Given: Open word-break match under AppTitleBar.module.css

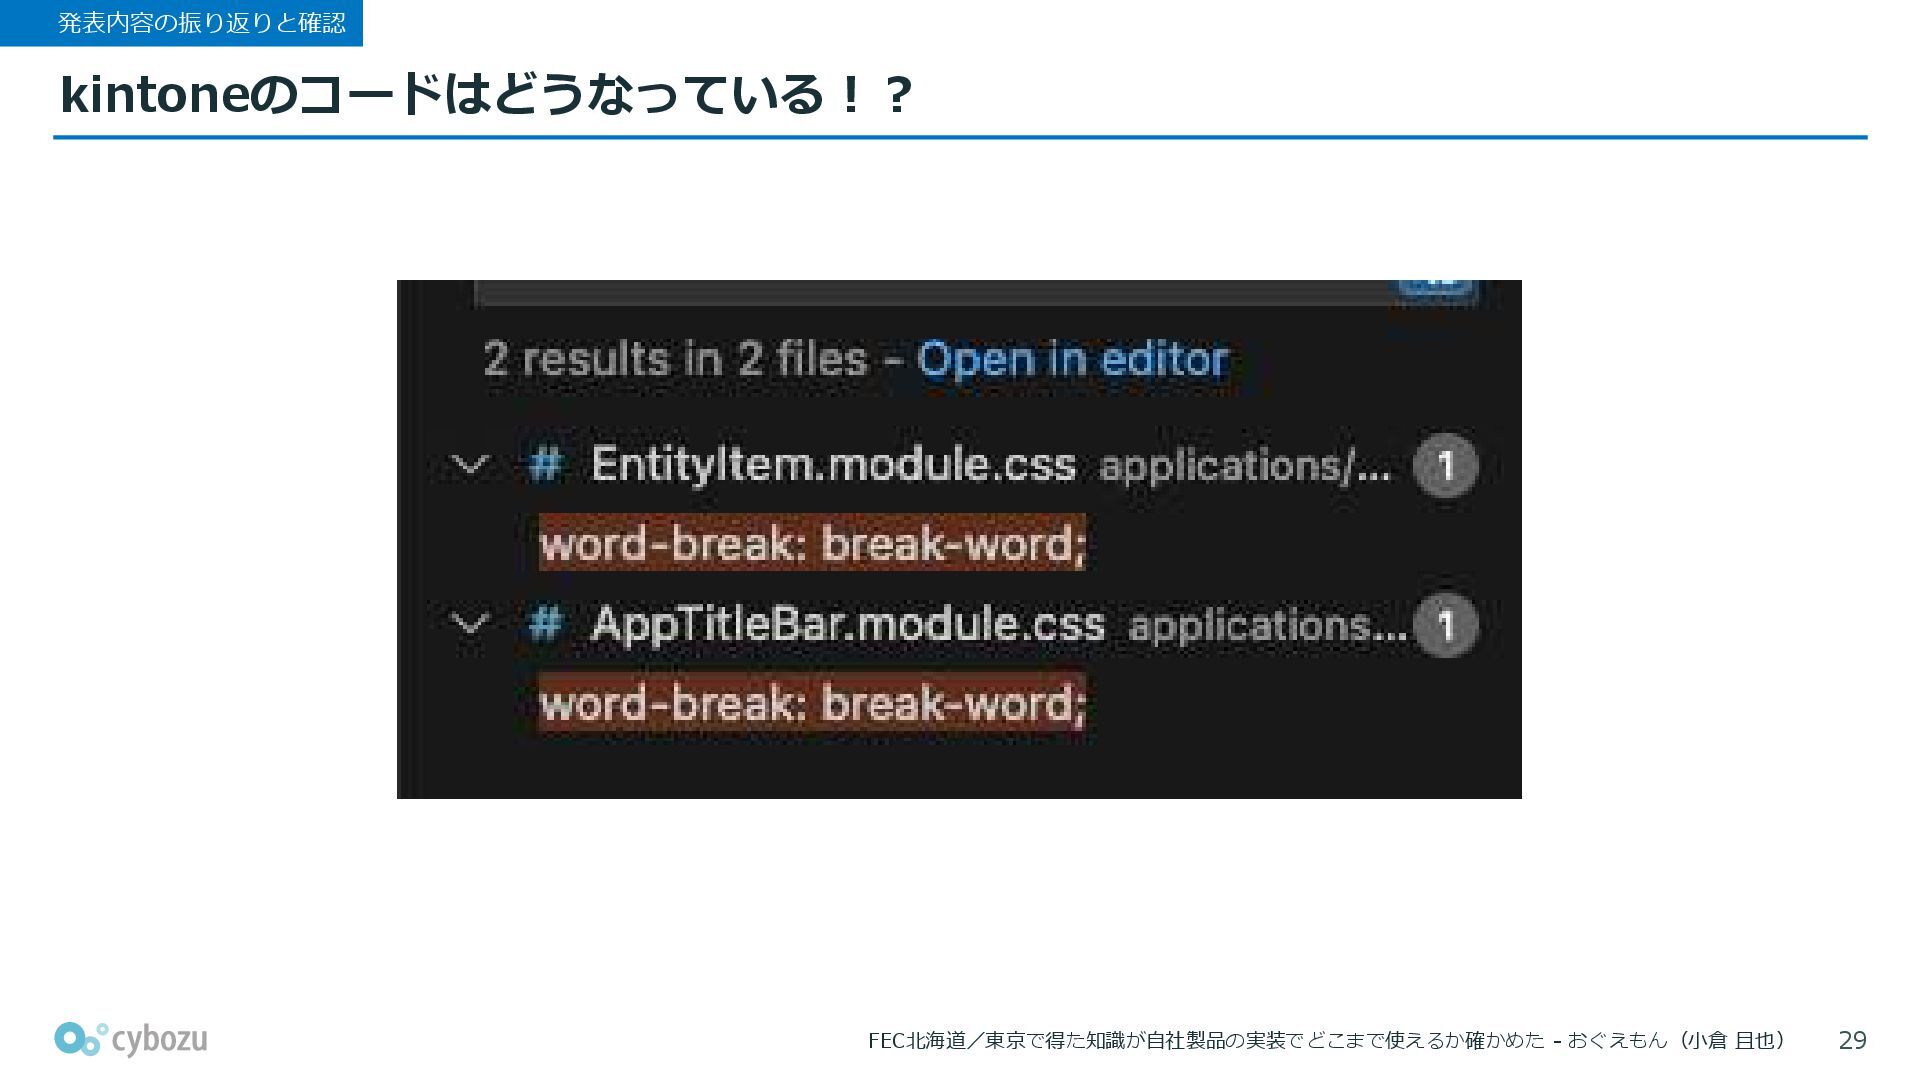Looking at the screenshot, I should 812,704.
